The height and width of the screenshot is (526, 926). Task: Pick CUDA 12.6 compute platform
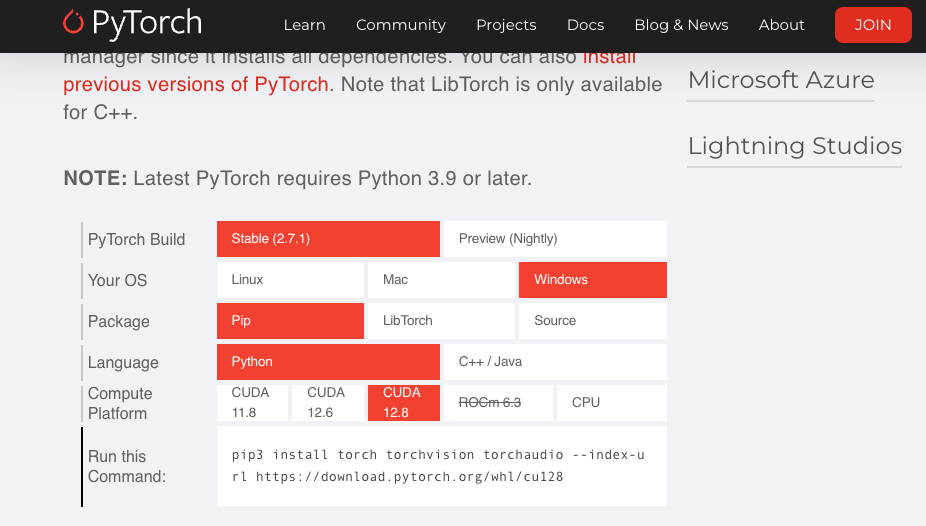[x=328, y=403]
